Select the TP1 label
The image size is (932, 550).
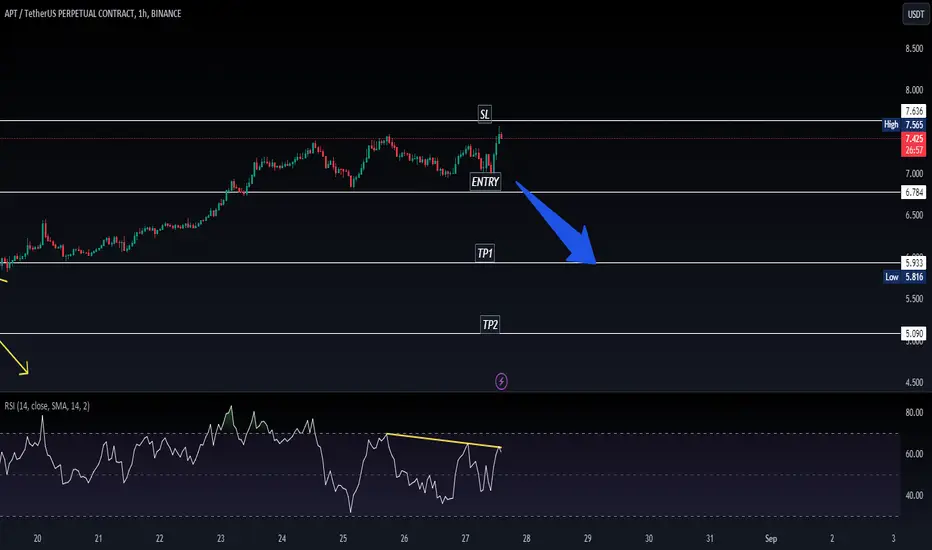(x=484, y=253)
